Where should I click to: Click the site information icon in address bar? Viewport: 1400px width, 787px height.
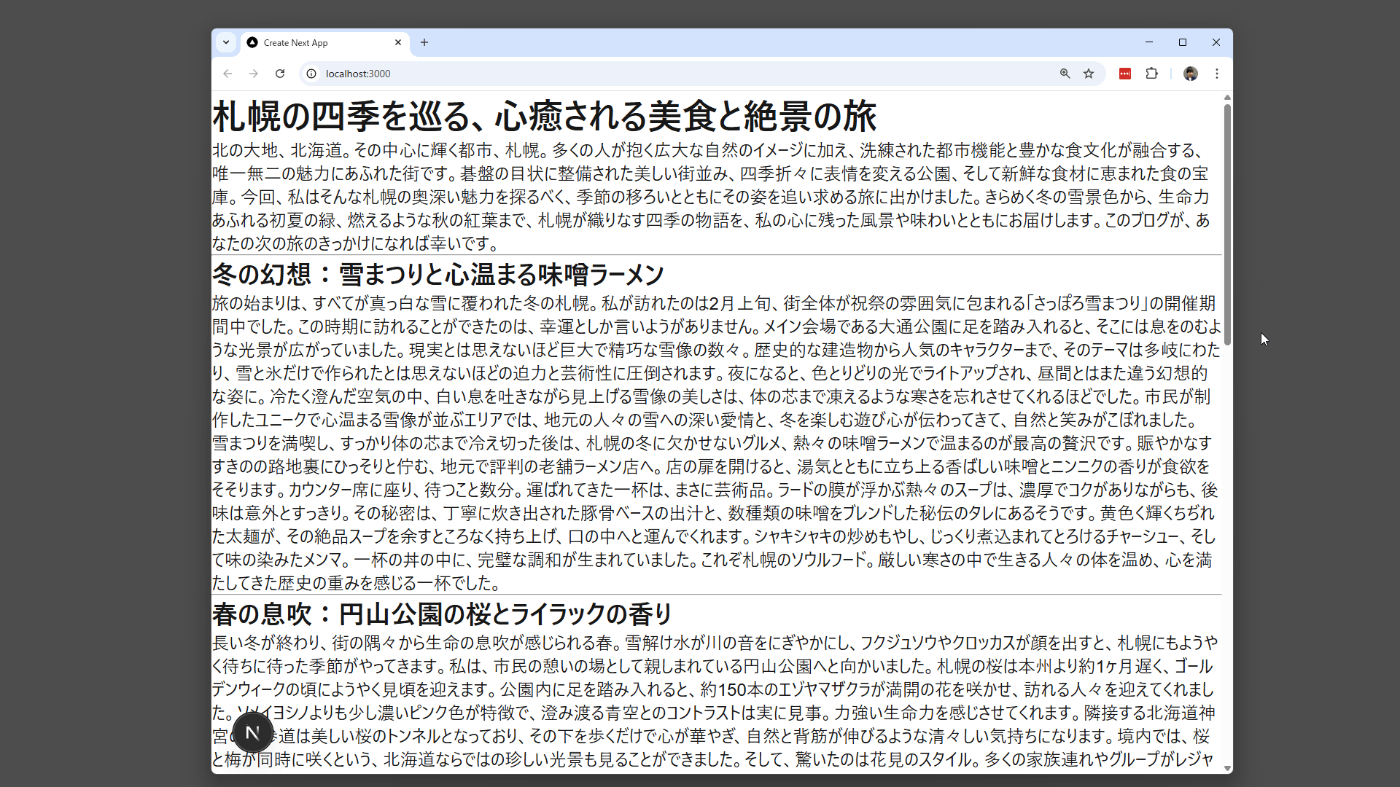[311, 73]
